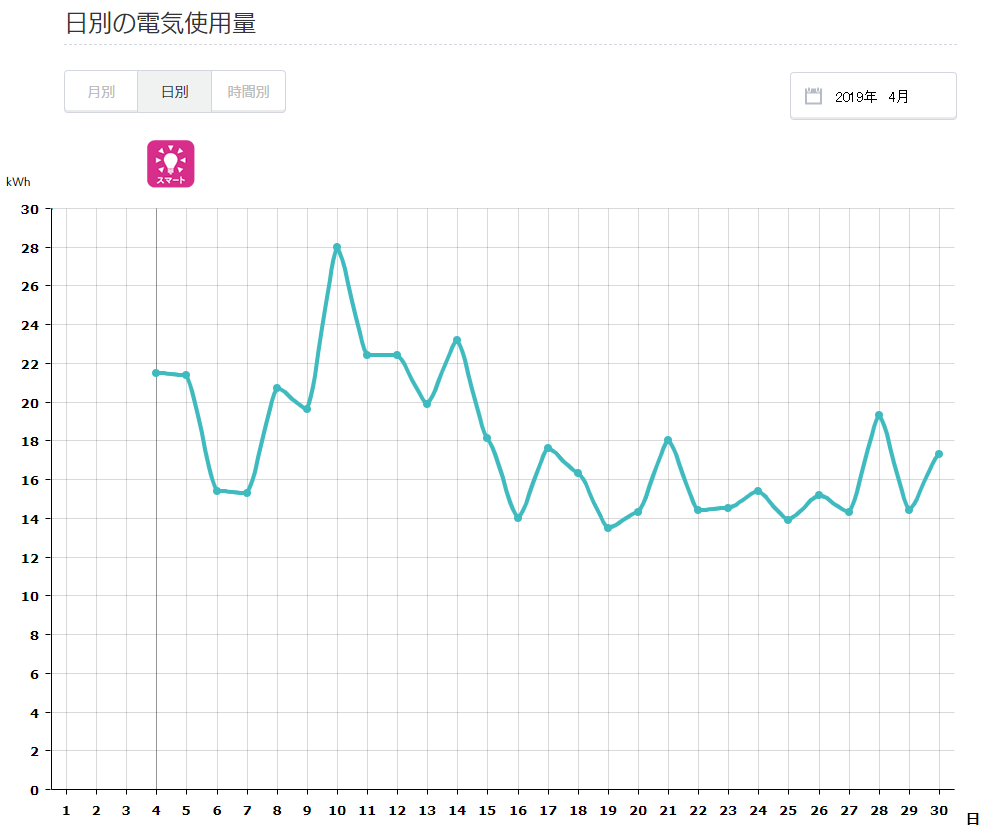Select the data point for day 14
The image size is (996, 835).
pos(457,340)
